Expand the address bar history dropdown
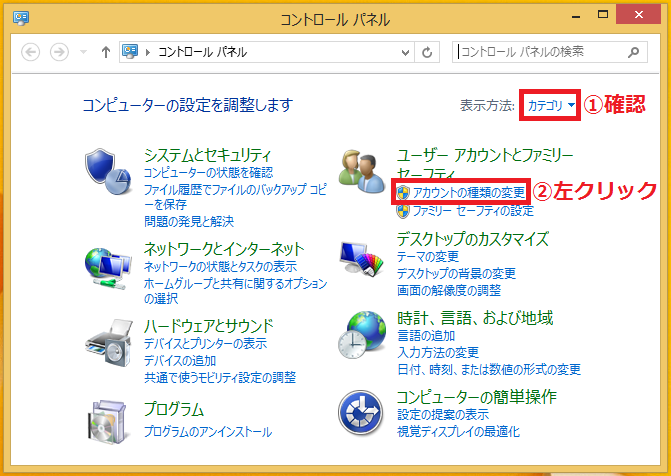Viewport: 671px width, 476px height. pos(405,52)
